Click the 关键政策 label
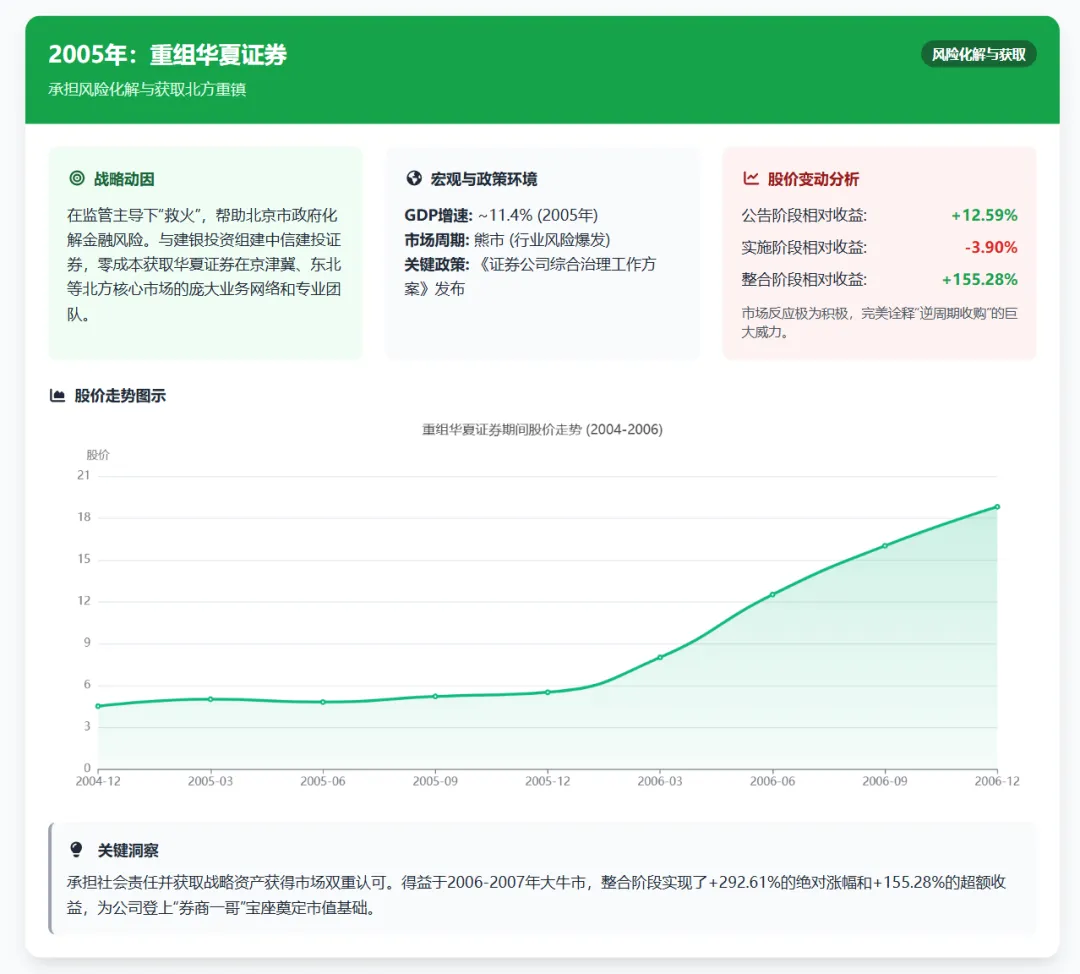Screen dimensions: 1080x974 437,265
